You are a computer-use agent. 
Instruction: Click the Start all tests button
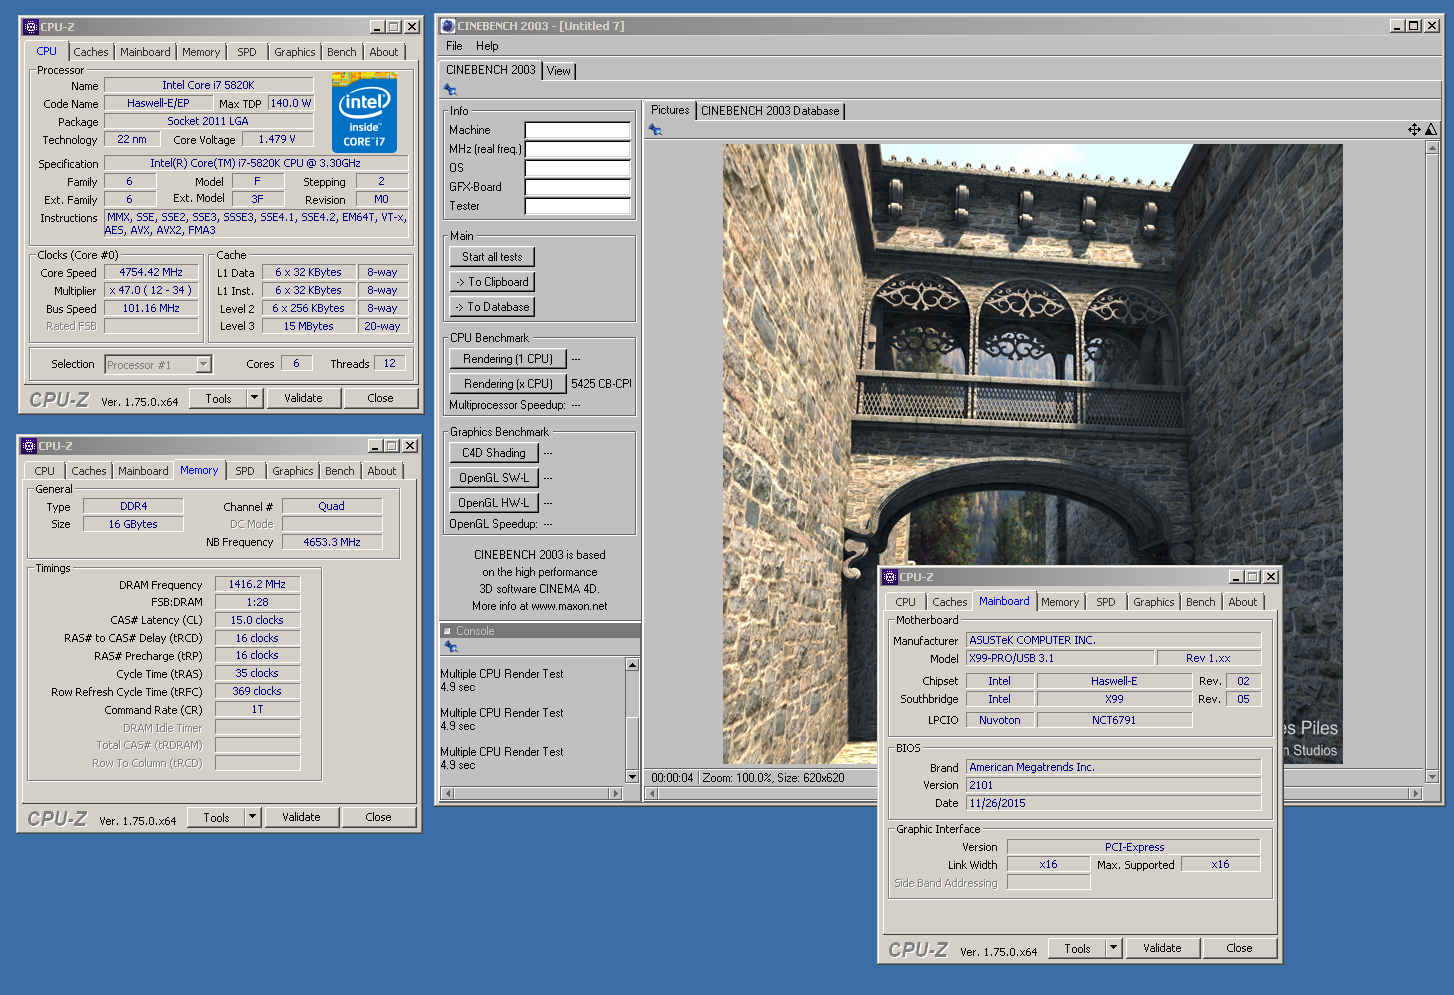[x=492, y=257]
